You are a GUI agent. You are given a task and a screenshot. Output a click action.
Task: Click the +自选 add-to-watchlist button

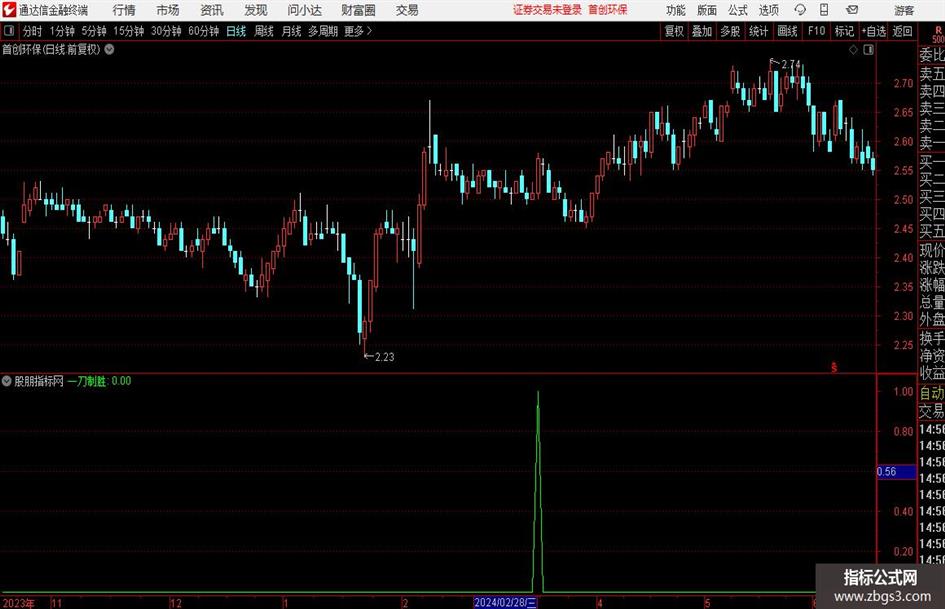[x=873, y=31]
